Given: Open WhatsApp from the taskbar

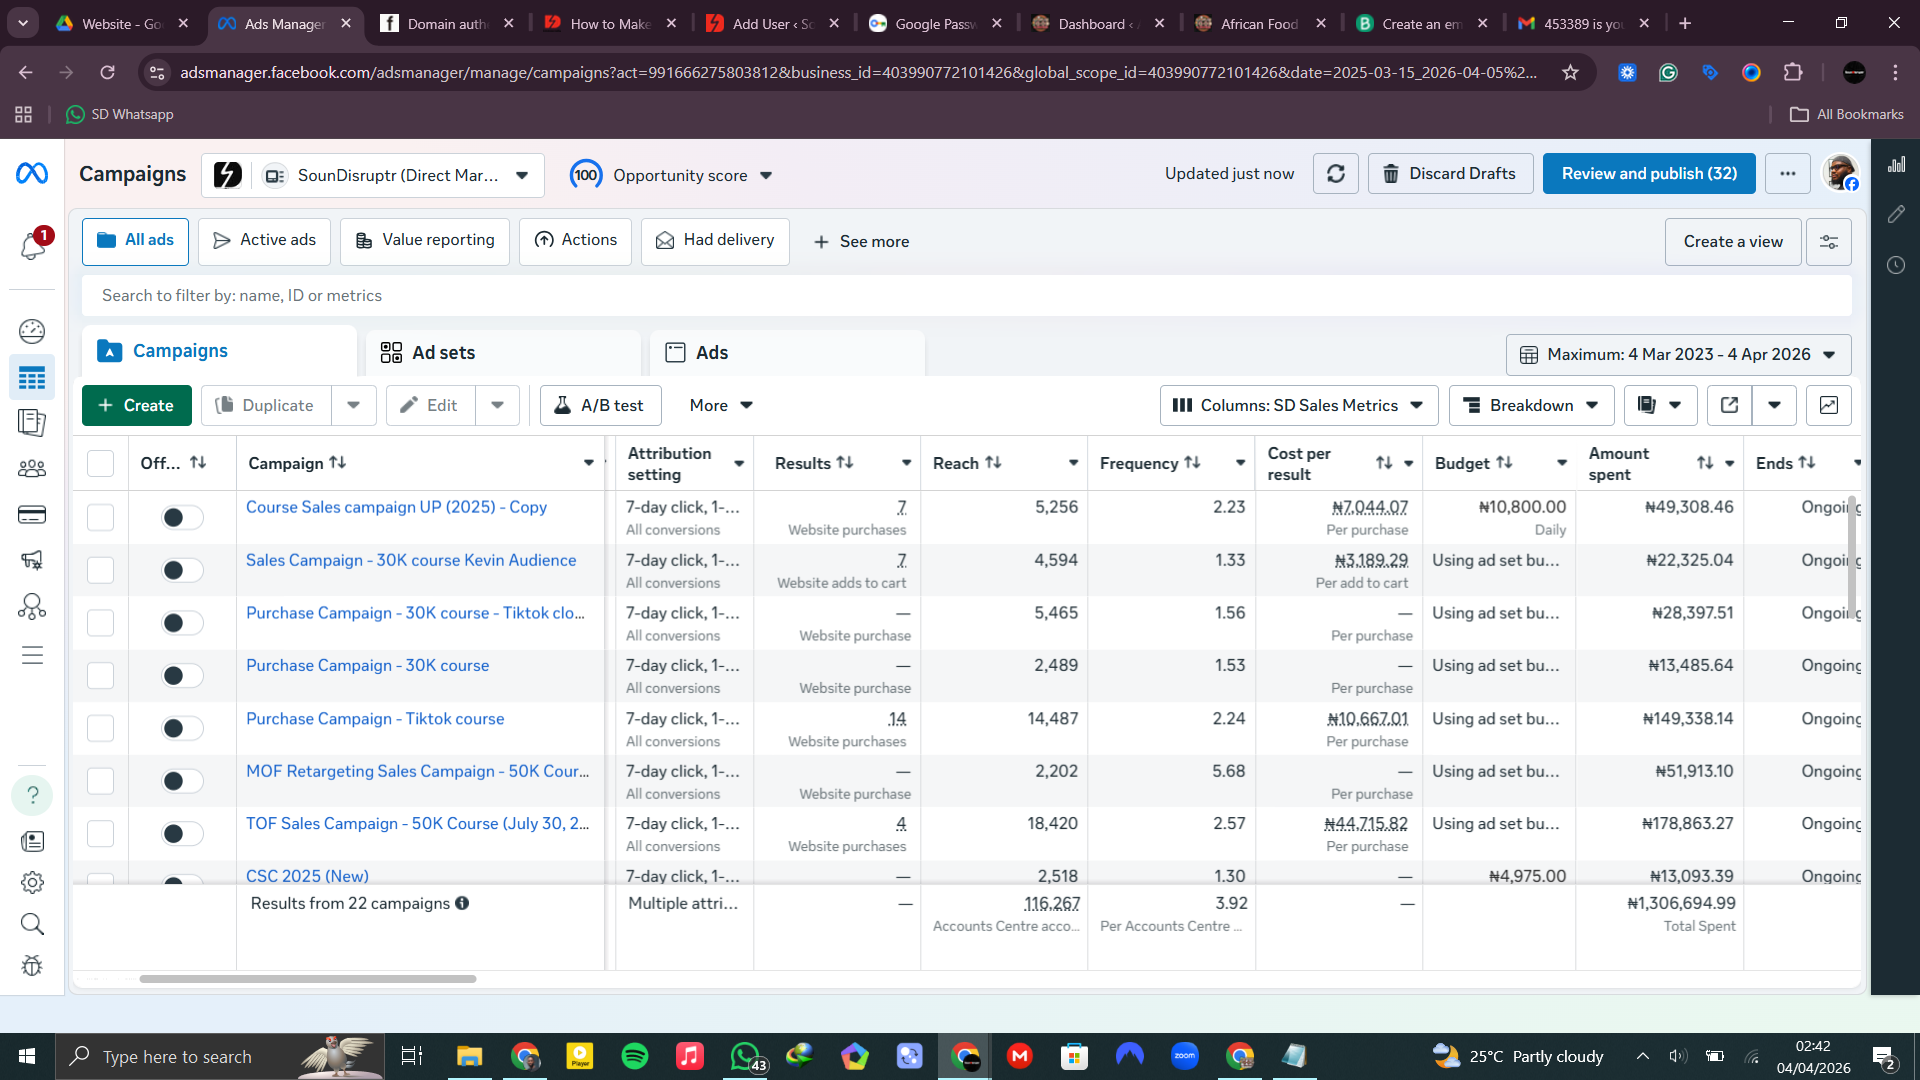Looking at the screenshot, I should [x=746, y=1056].
